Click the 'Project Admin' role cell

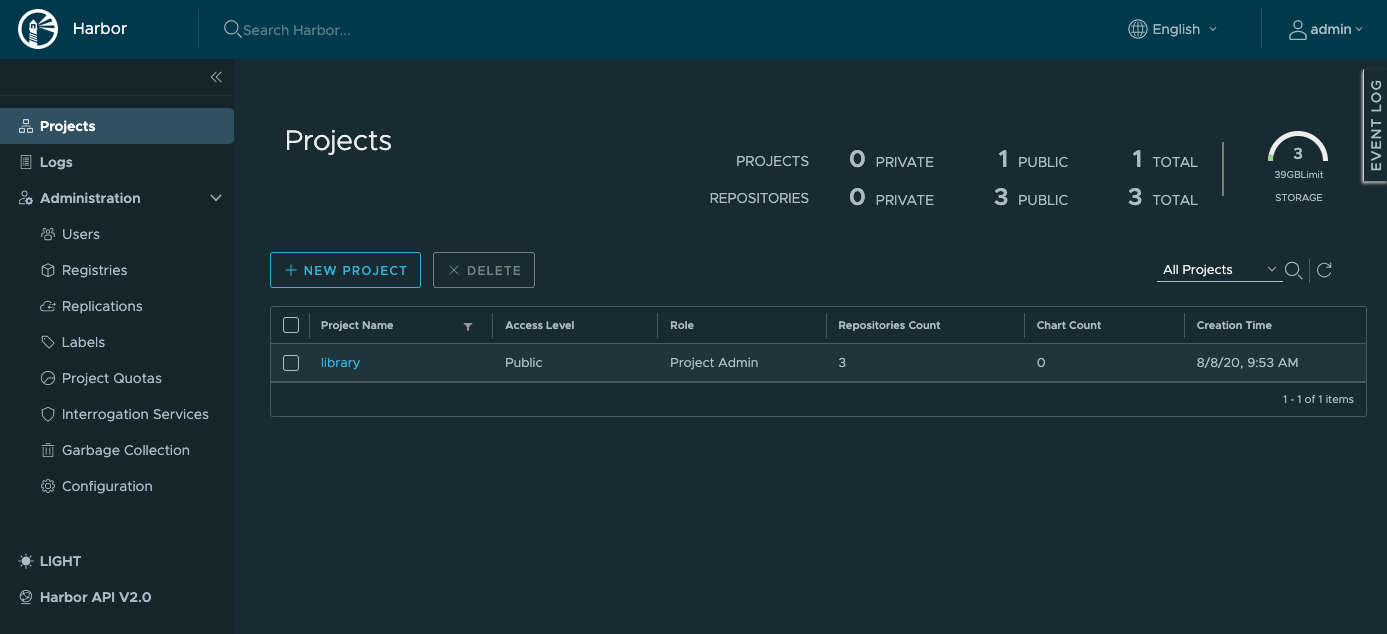click(714, 363)
